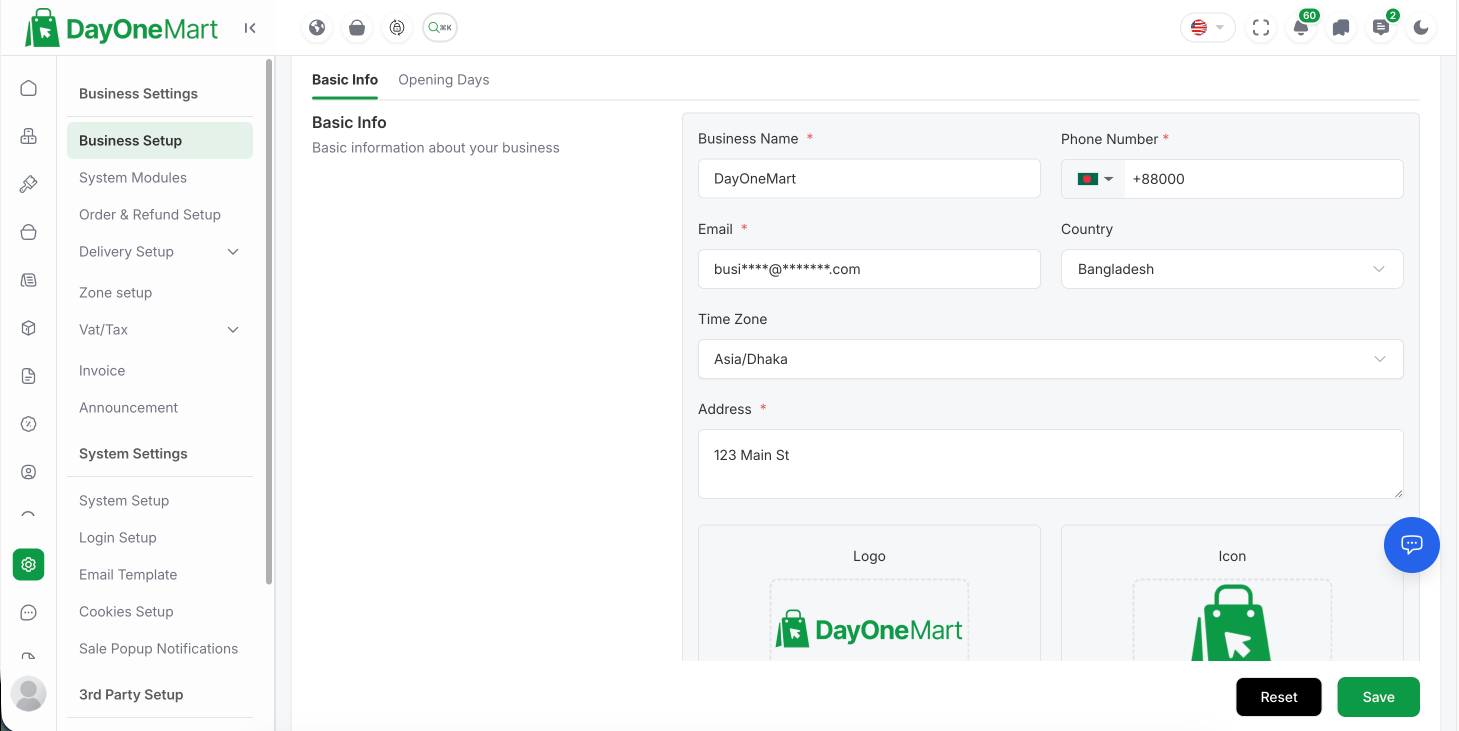Click the DayOneMart logo in the header
This screenshot has height=731, width=1459.
pos(121,28)
